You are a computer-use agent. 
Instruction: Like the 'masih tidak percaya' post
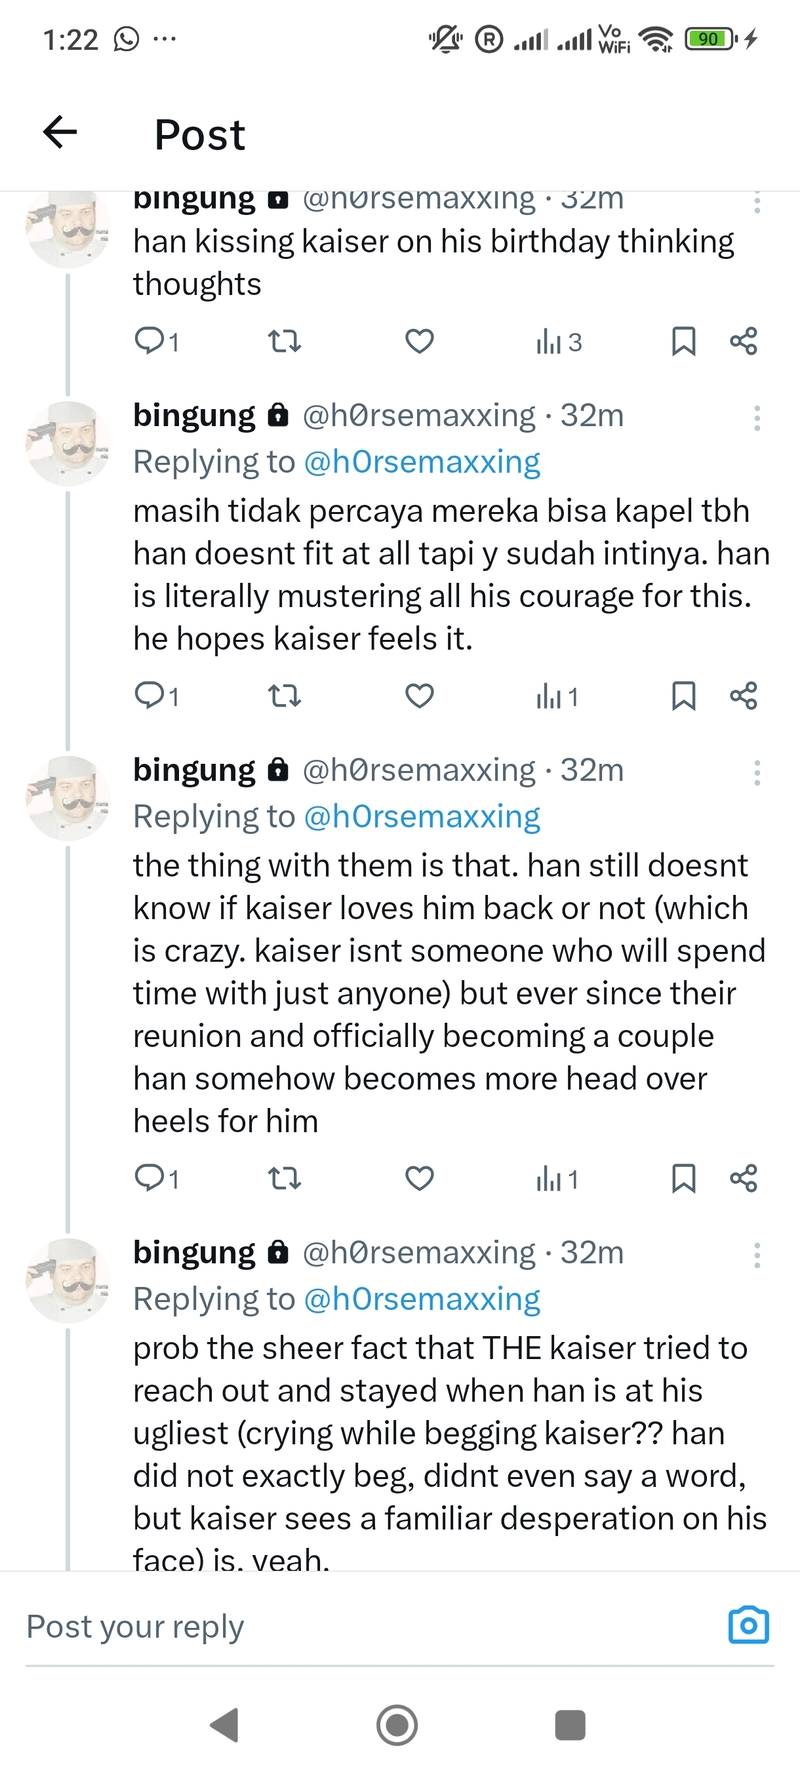click(419, 696)
